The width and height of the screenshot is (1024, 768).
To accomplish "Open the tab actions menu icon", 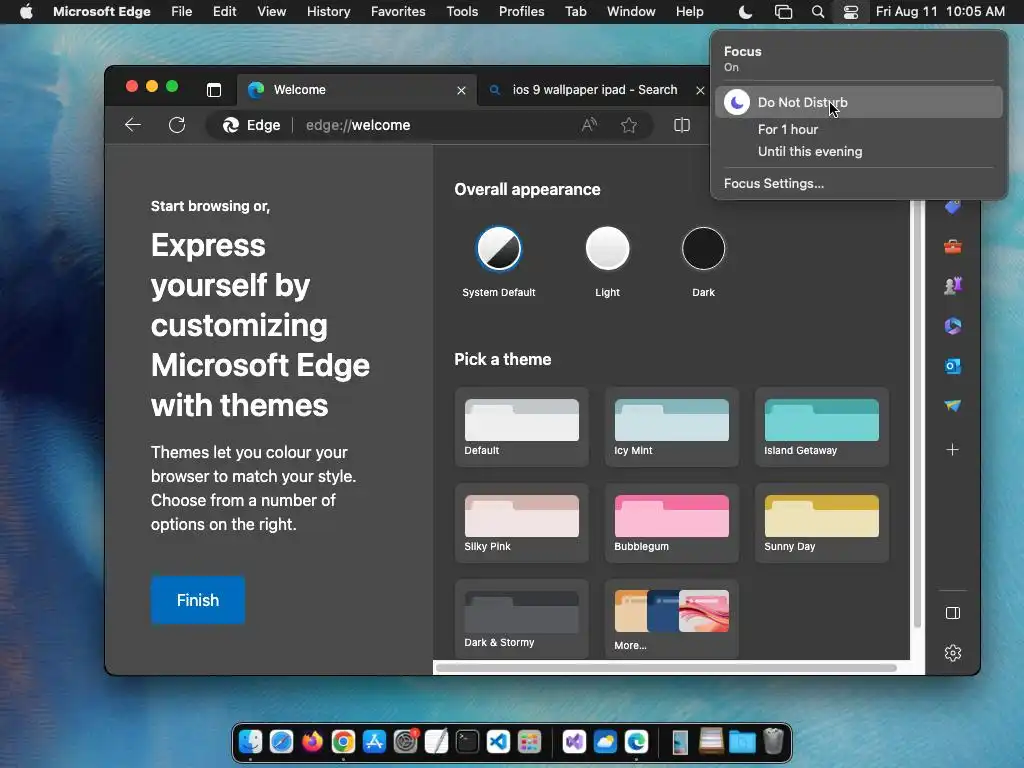I will [x=214, y=90].
